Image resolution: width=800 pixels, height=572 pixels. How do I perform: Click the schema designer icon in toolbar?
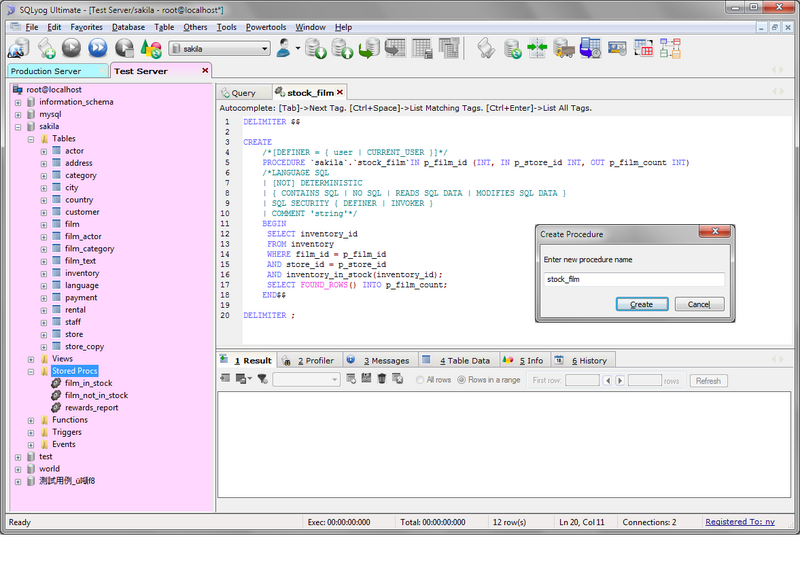tap(670, 48)
